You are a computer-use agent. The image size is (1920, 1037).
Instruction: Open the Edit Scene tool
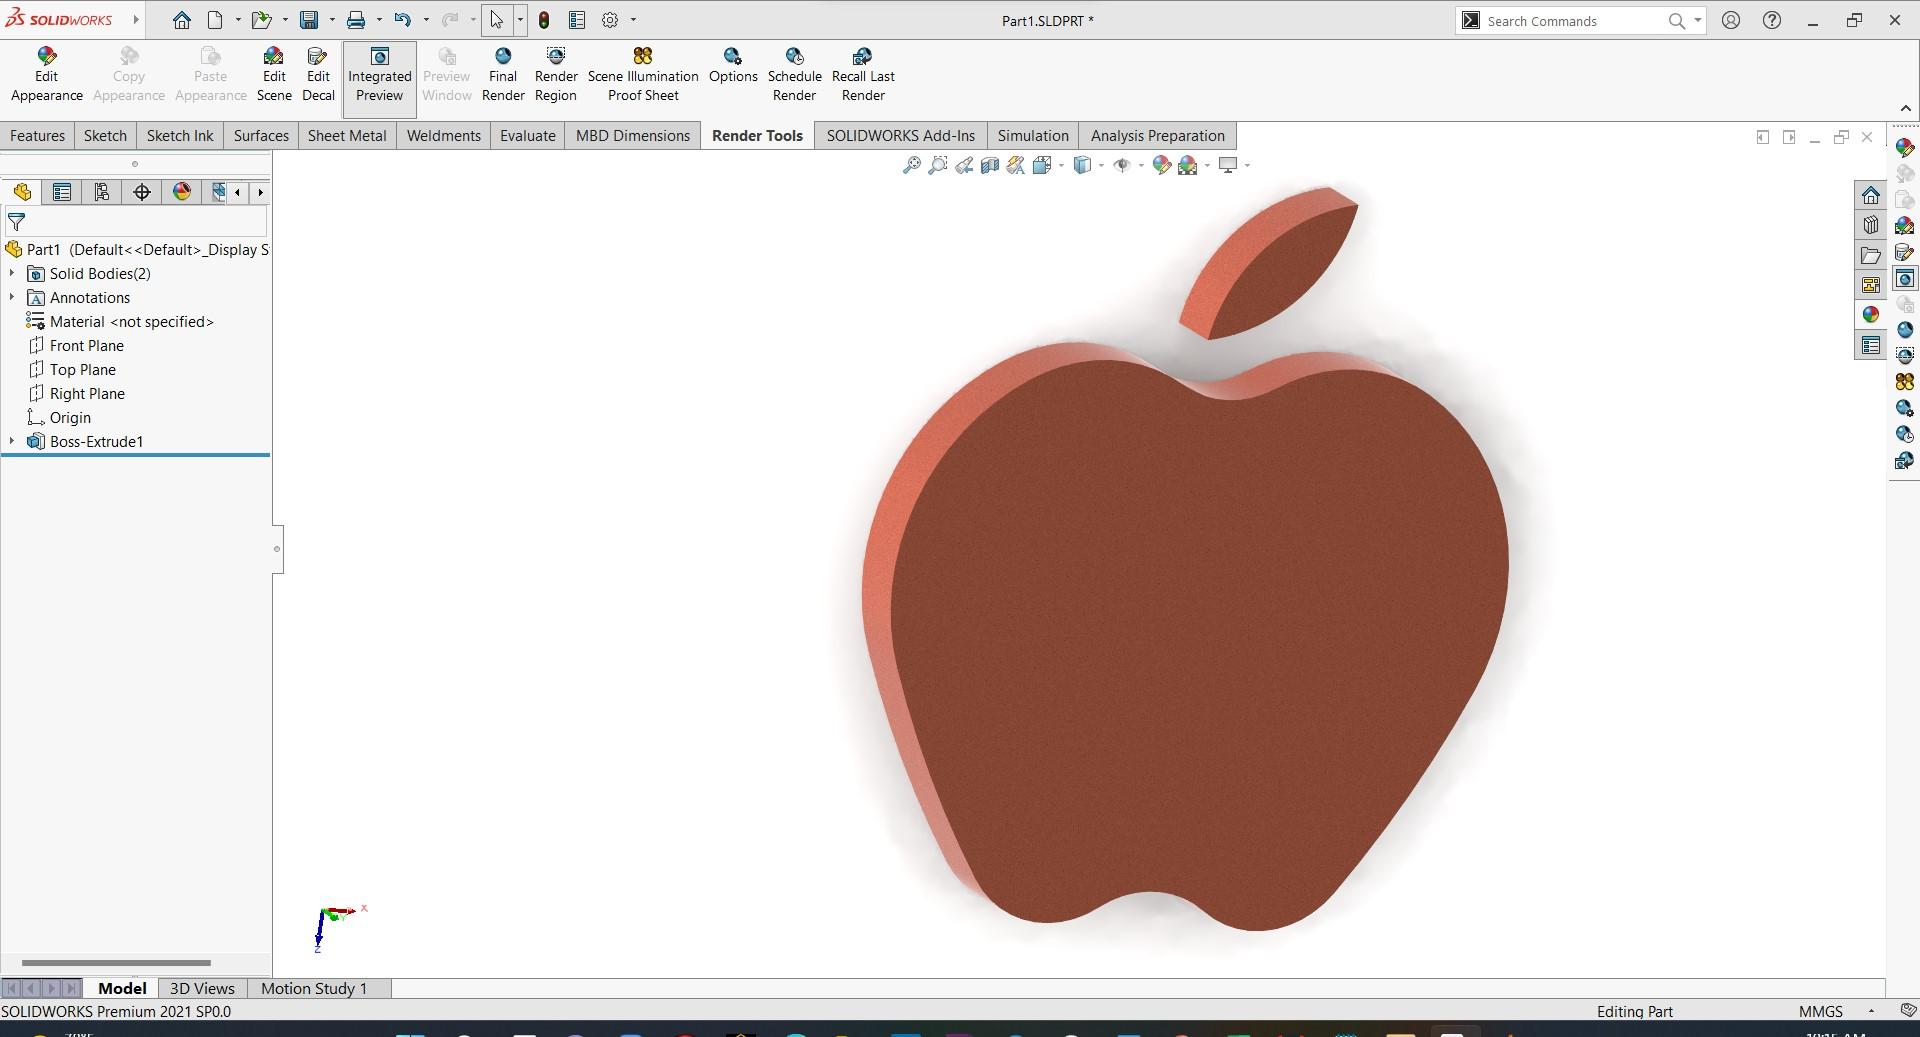click(x=273, y=74)
